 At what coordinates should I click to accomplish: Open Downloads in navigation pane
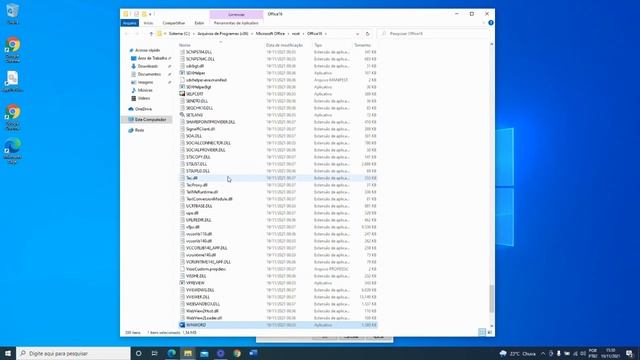pyautogui.click(x=147, y=66)
